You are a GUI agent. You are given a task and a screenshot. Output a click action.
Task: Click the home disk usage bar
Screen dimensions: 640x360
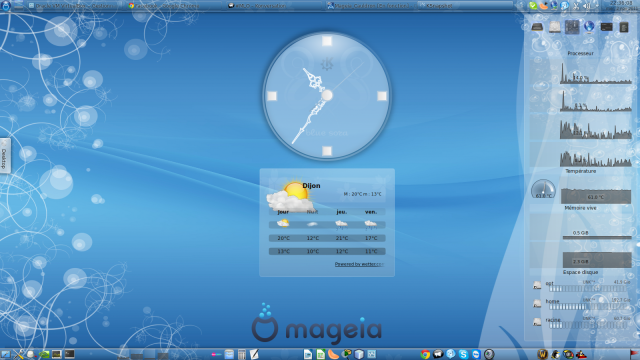587,306
